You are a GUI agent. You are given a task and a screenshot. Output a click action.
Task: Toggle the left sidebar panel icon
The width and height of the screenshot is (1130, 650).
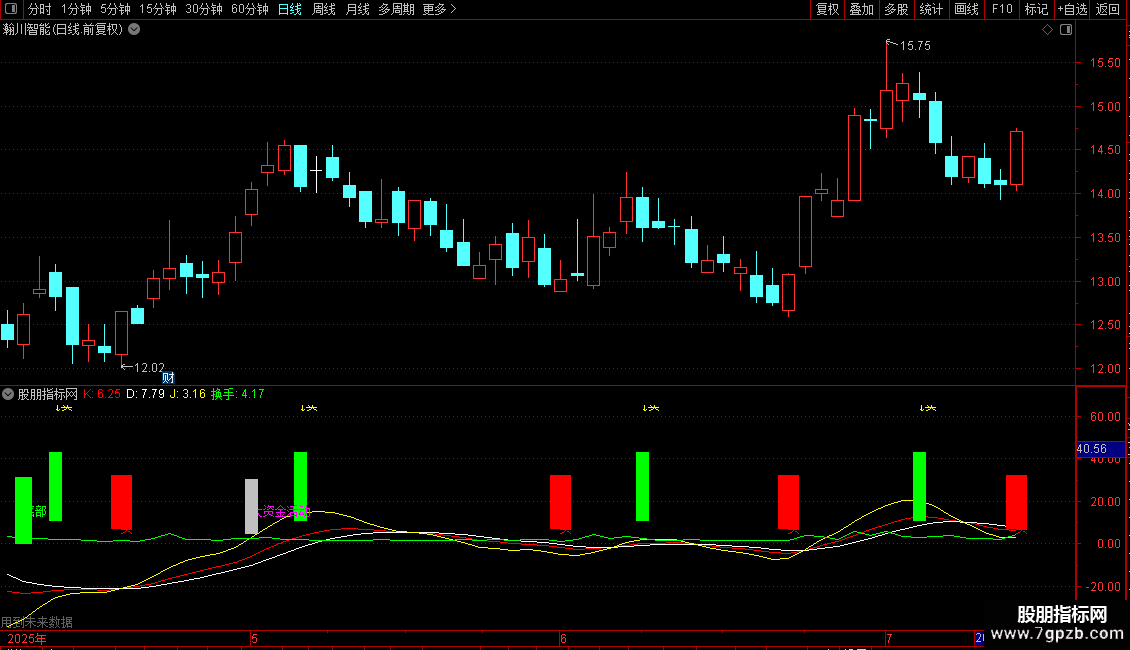click(x=11, y=9)
